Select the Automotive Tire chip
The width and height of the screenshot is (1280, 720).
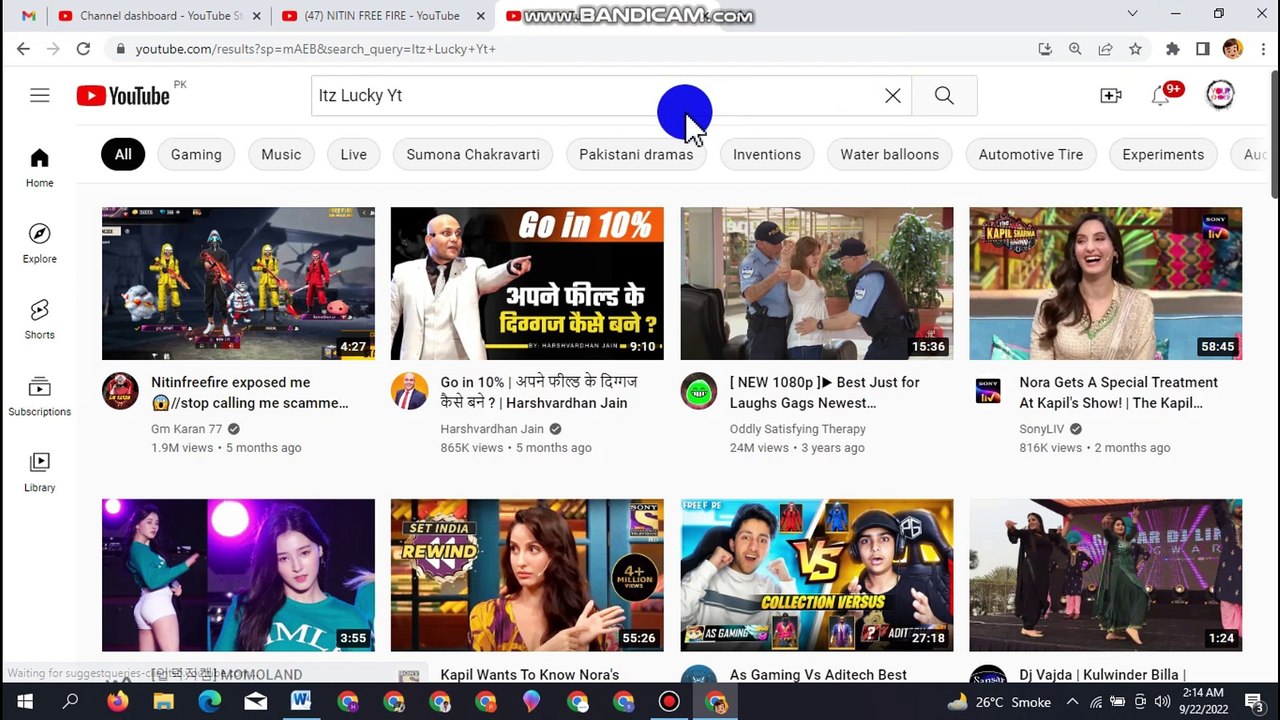click(x=1031, y=154)
